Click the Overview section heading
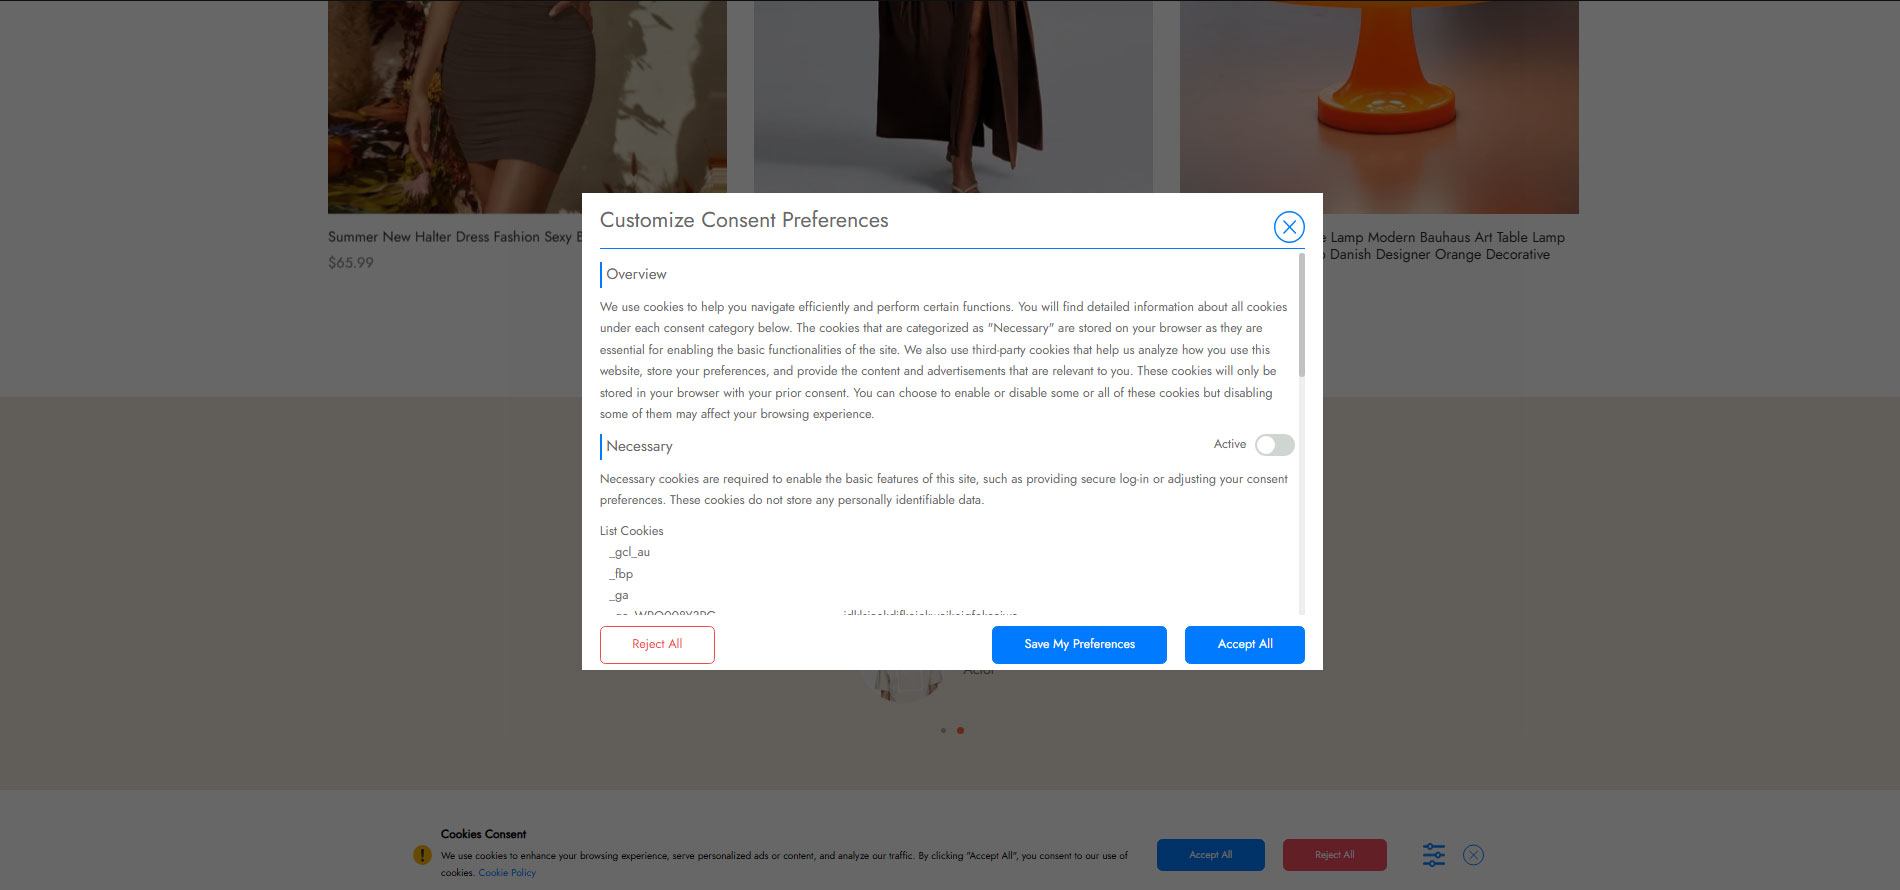The height and width of the screenshot is (890, 1900). click(636, 274)
